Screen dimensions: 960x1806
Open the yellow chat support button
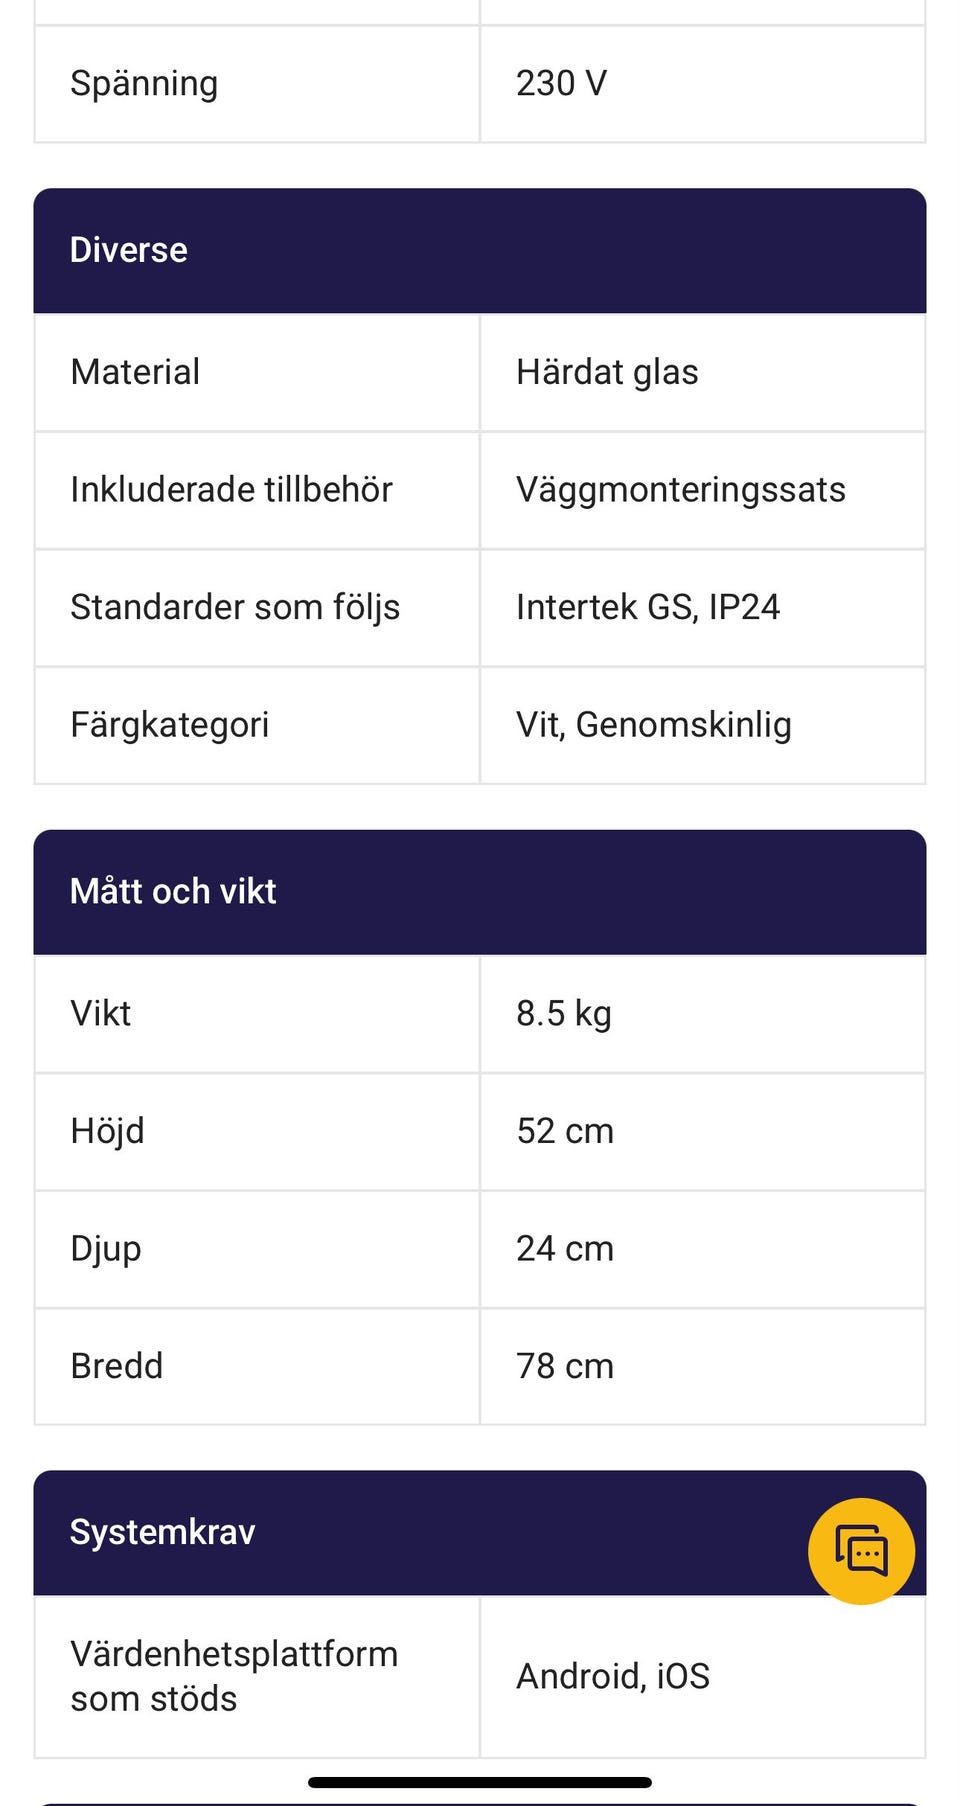coord(861,1551)
